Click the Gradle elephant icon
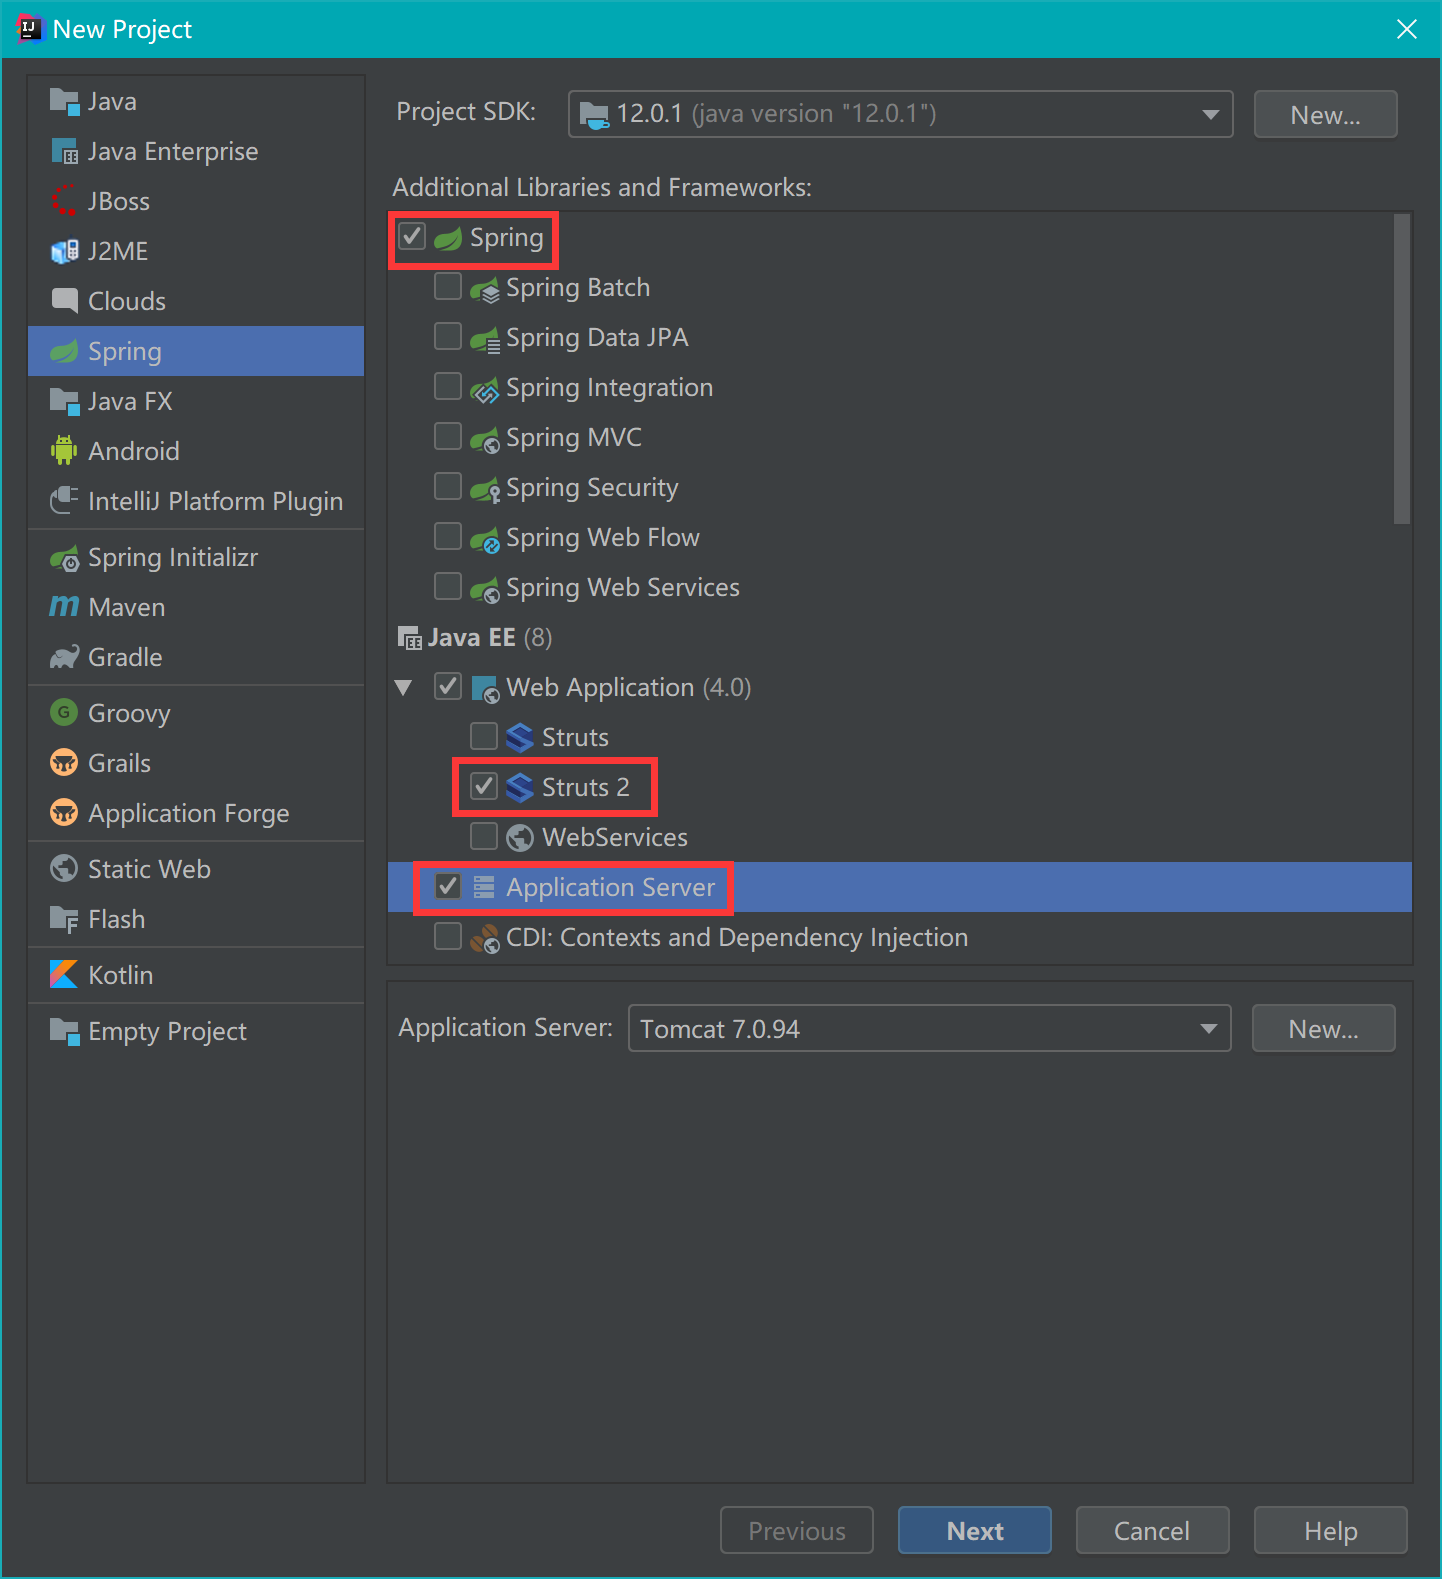This screenshot has height=1579, width=1442. (x=64, y=657)
